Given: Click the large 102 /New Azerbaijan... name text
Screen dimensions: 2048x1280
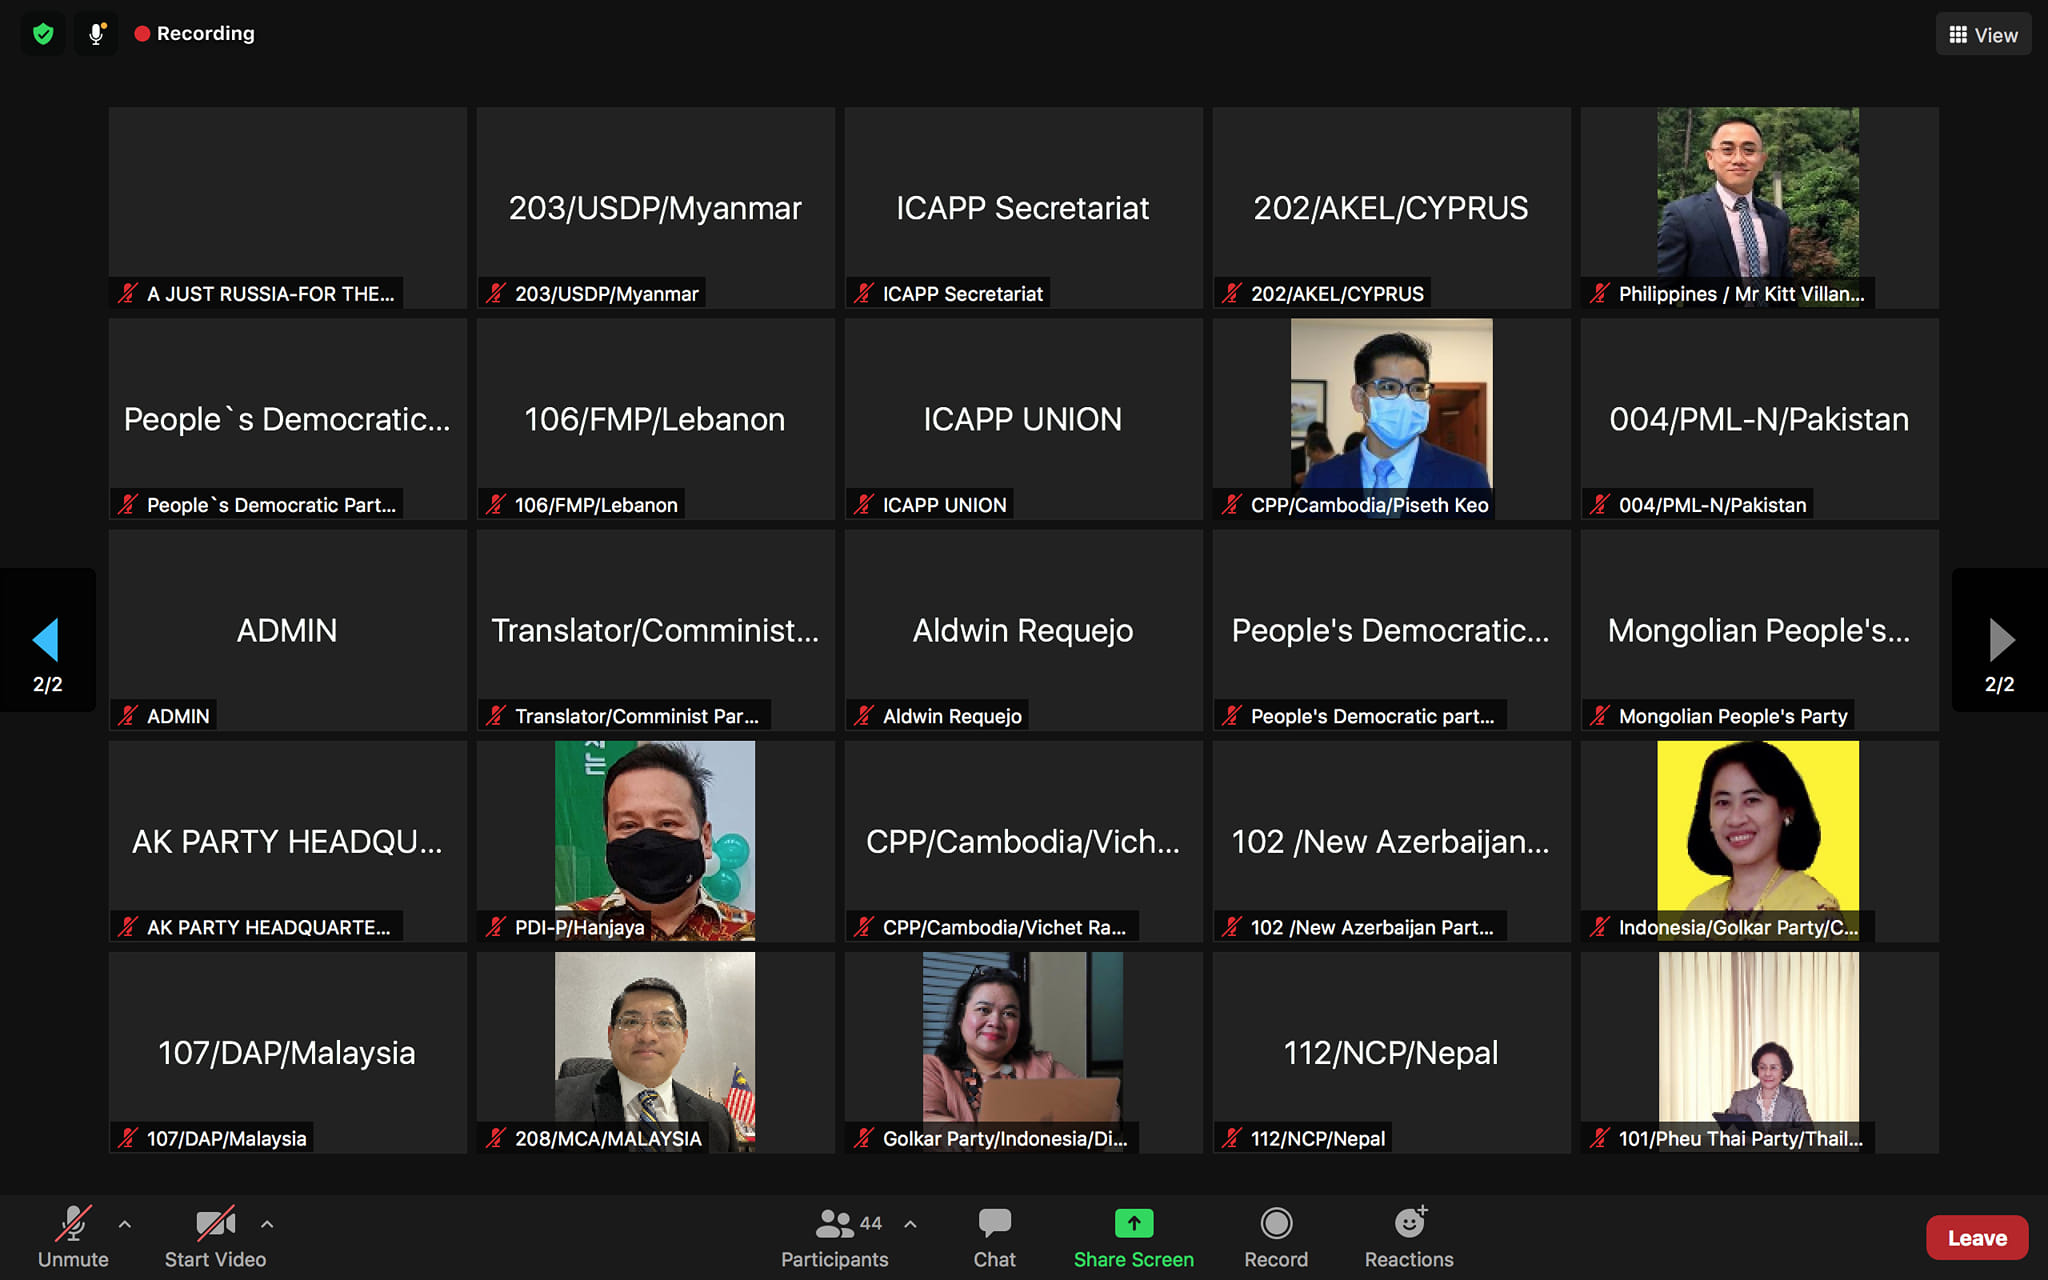Looking at the screenshot, I should 1390,842.
